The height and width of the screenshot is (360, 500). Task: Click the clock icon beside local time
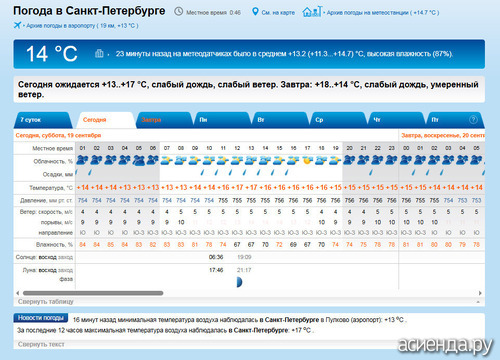179,12
